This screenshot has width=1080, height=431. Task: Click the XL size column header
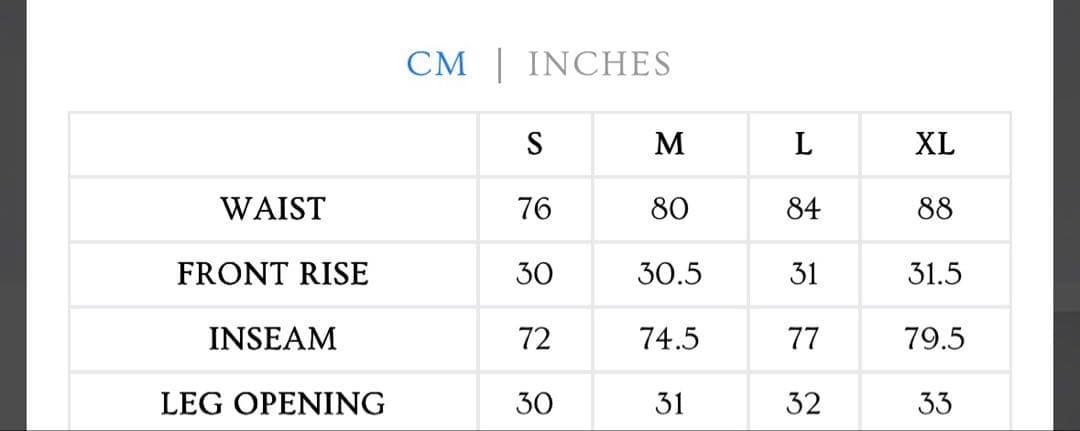(x=935, y=145)
